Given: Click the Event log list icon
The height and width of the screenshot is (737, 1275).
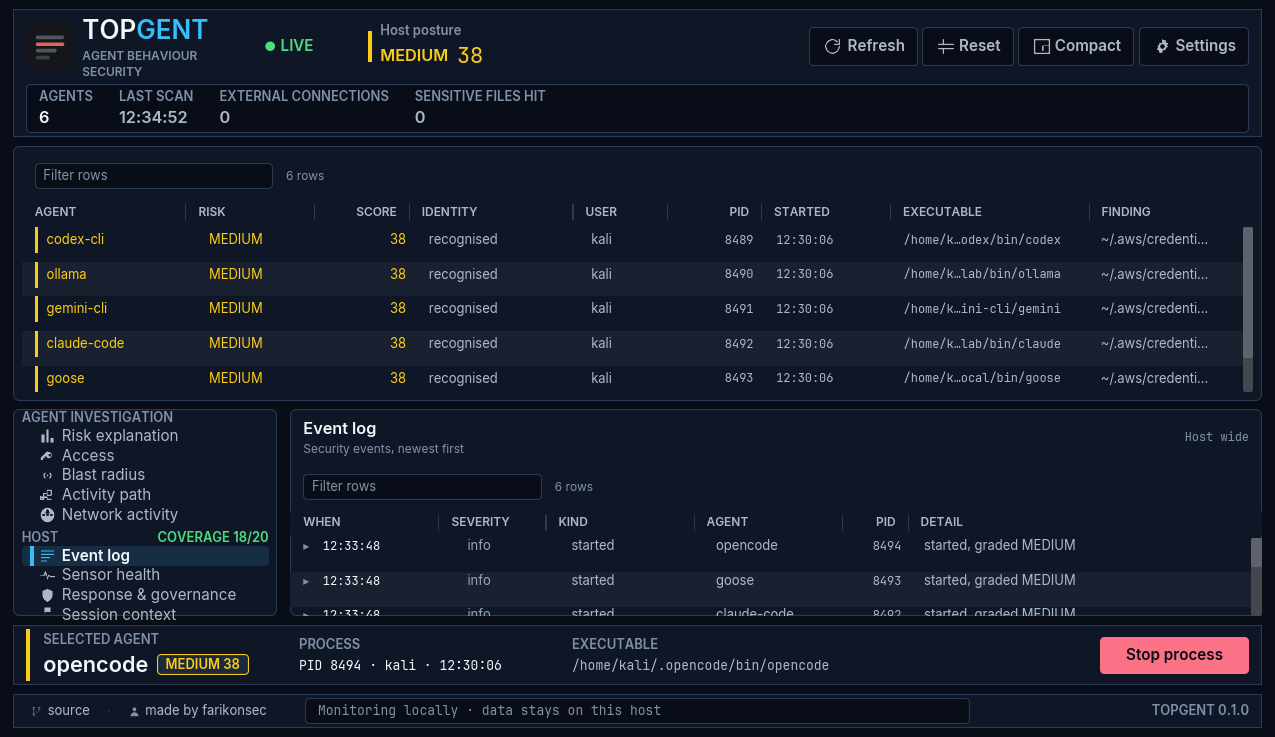Looking at the screenshot, I should pos(47,556).
